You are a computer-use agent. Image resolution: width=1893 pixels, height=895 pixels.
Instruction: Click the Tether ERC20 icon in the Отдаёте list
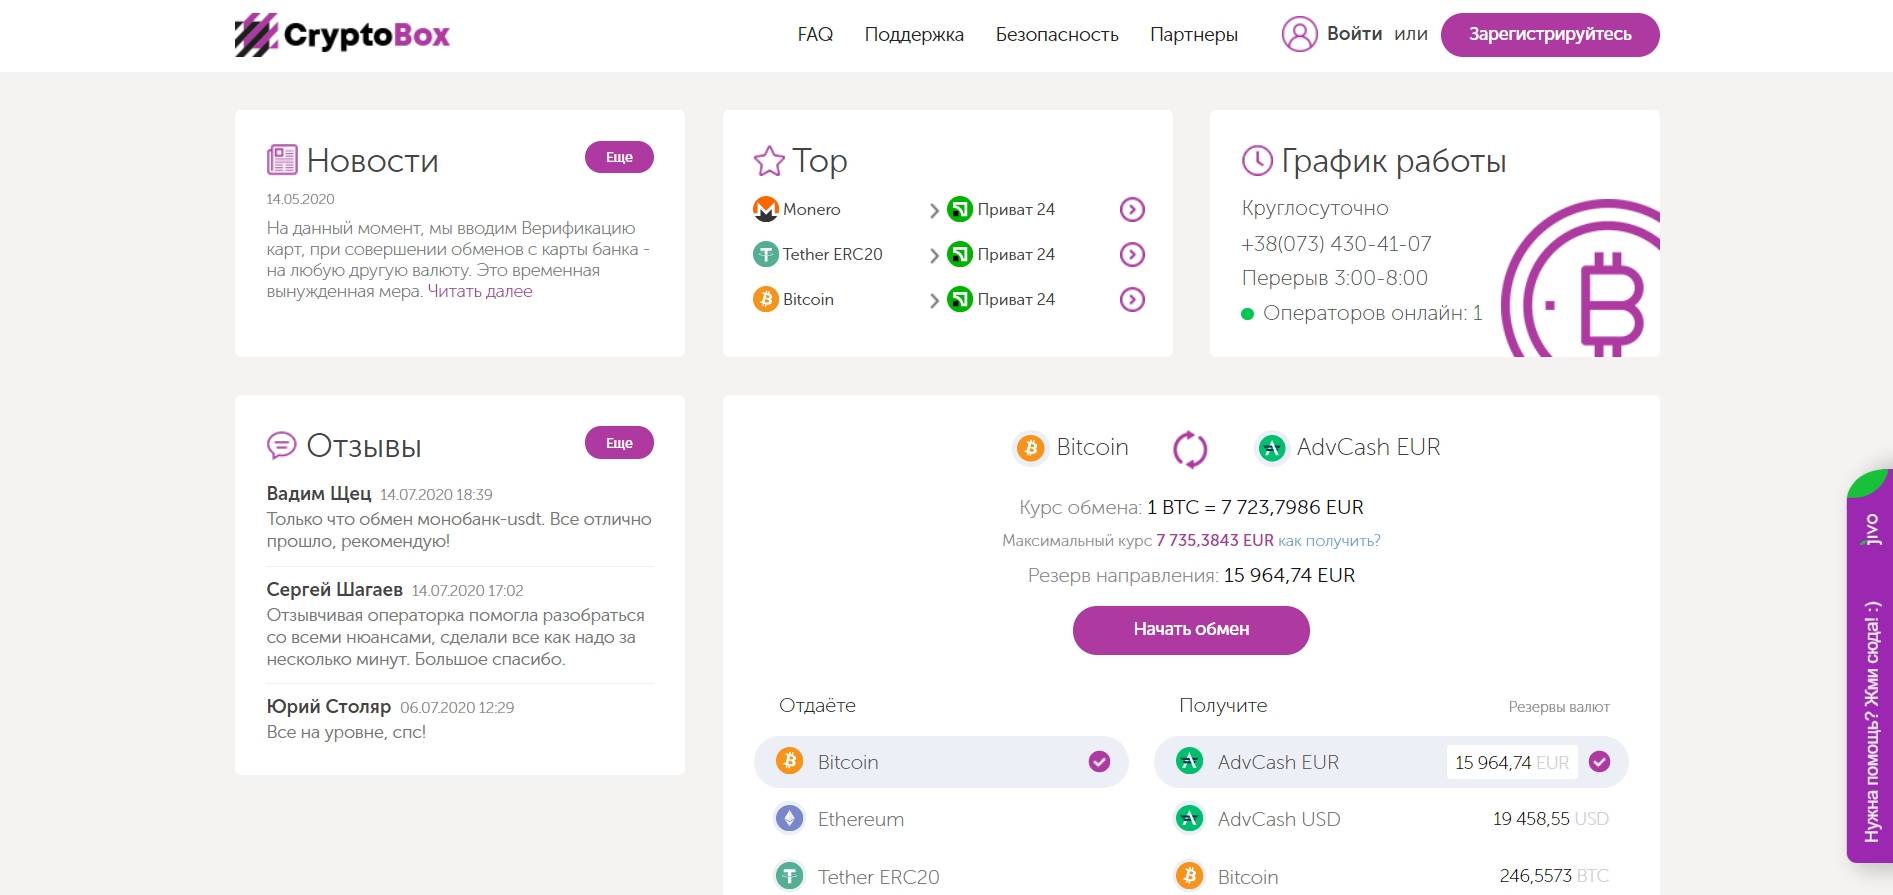pos(790,877)
